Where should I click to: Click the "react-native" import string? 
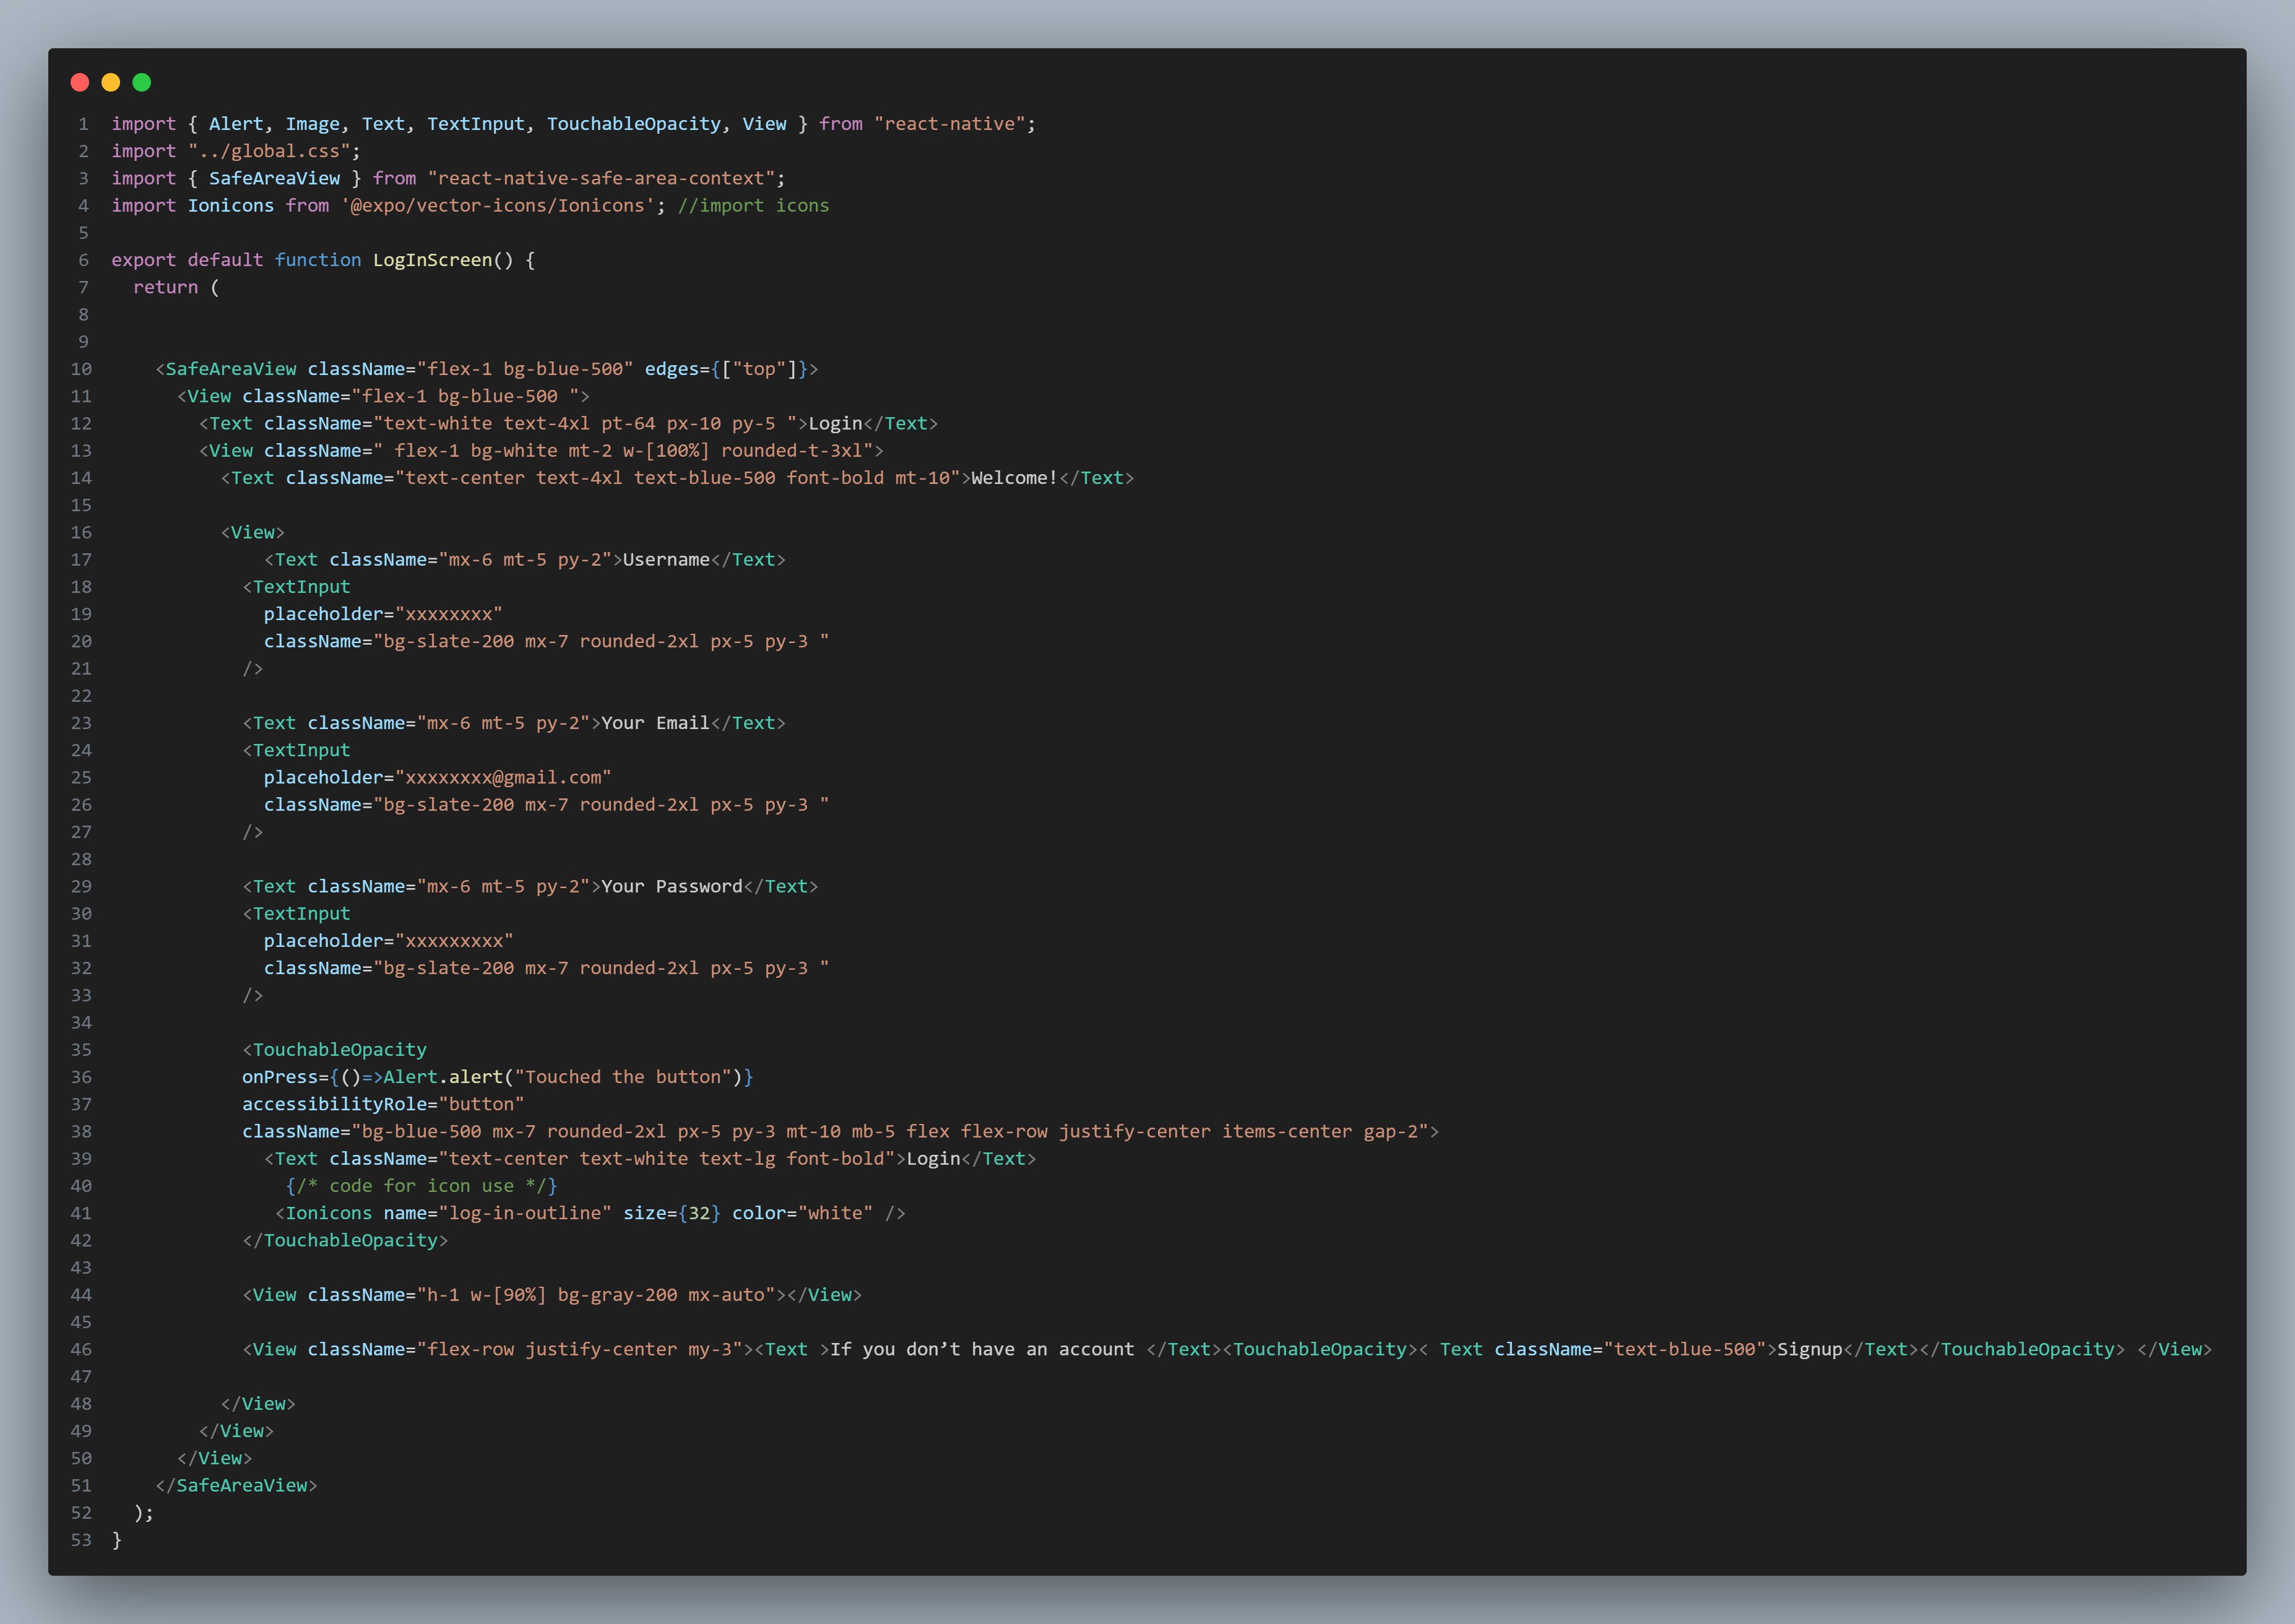point(950,124)
